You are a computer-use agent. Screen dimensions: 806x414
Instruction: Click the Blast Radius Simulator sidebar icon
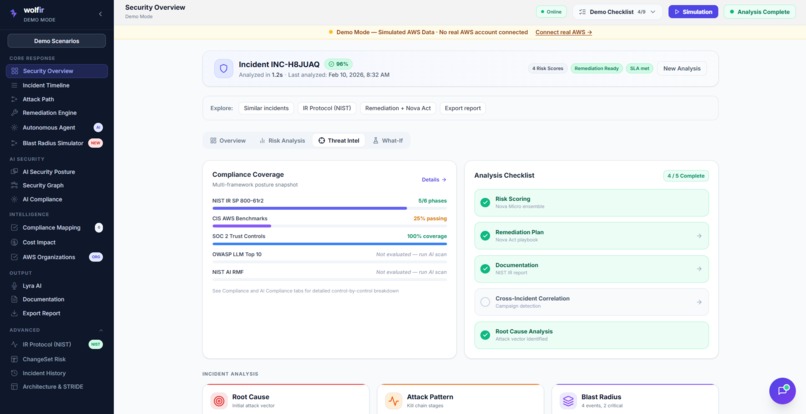(14, 143)
